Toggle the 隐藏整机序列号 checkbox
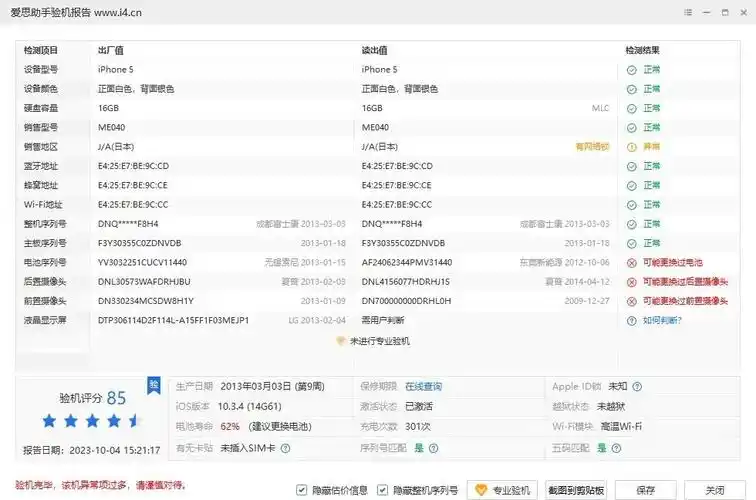The width and height of the screenshot is (756, 500). point(382,490)
